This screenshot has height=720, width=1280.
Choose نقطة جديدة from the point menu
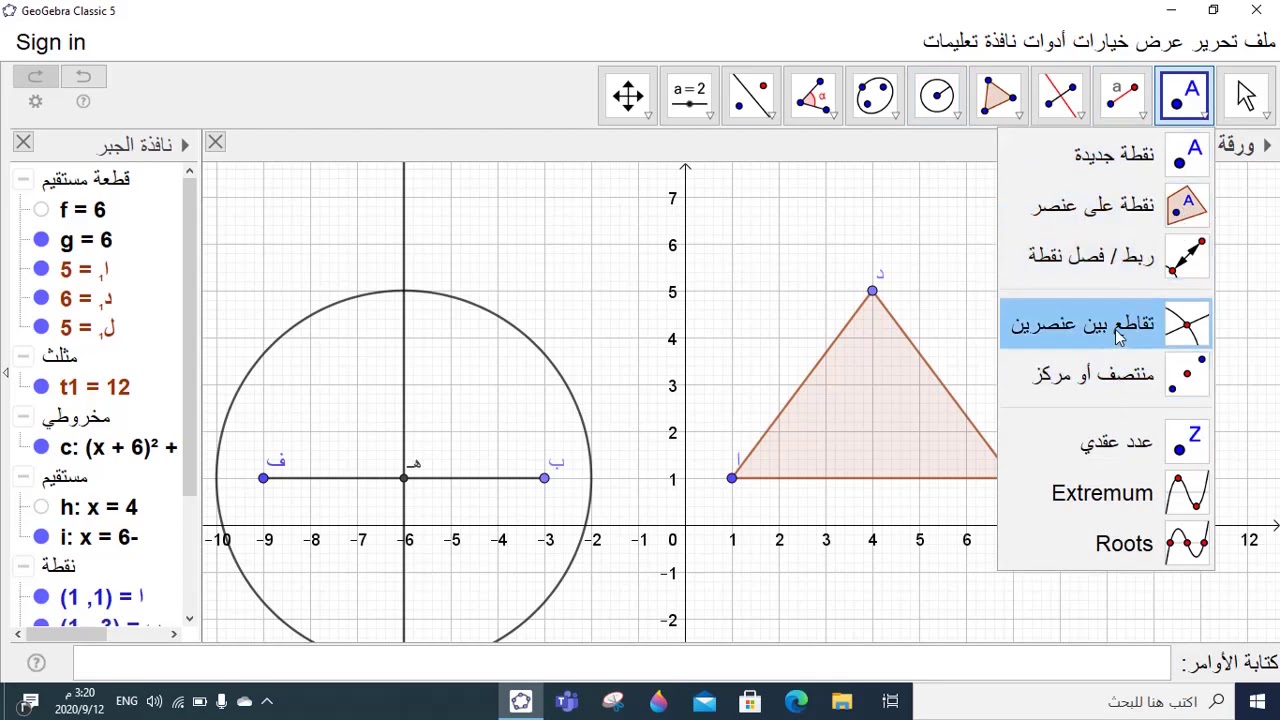pos(1106,154)
